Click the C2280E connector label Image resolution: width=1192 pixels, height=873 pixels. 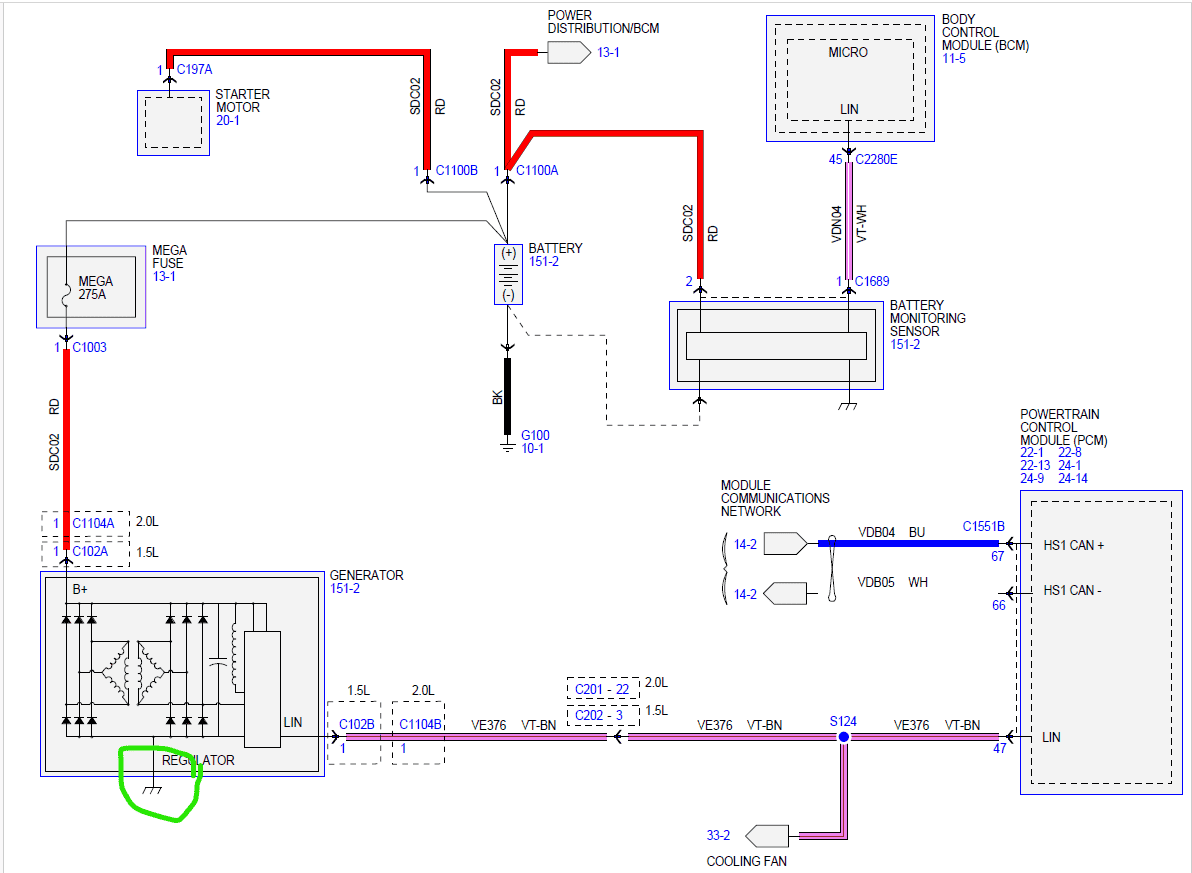coord(877,159)
